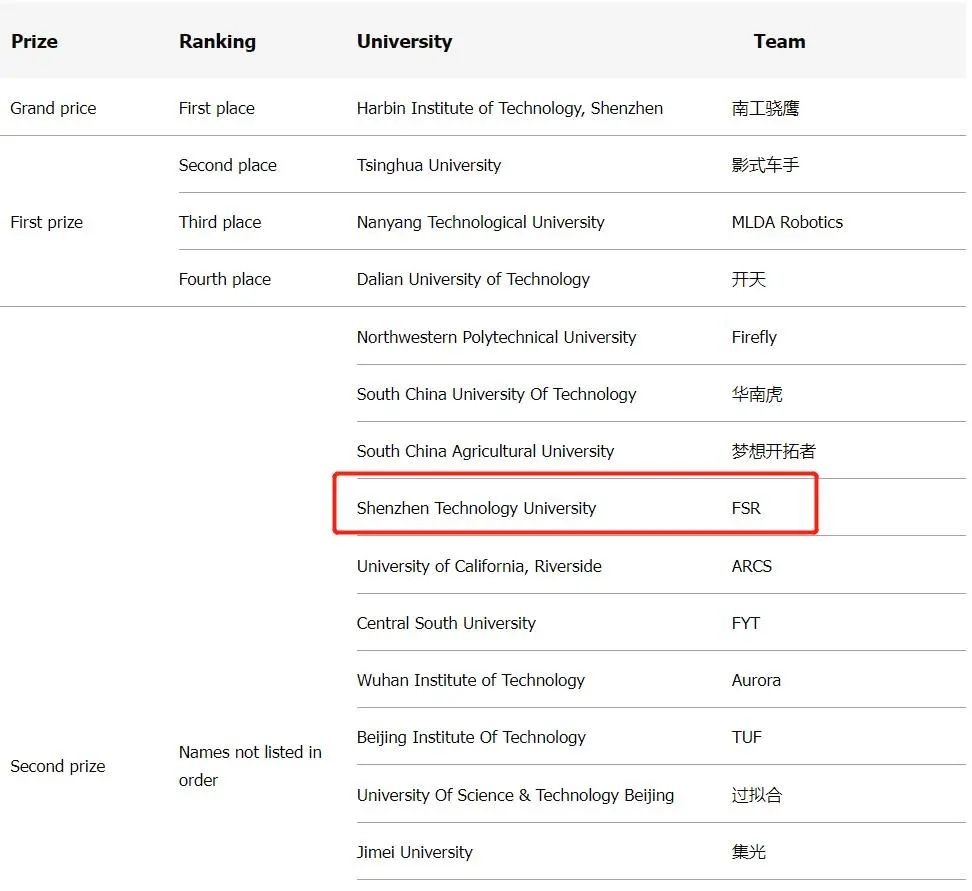Select Nanyang Technological University entry
This screenshot has height=891, width=972.
coord(480,222)
